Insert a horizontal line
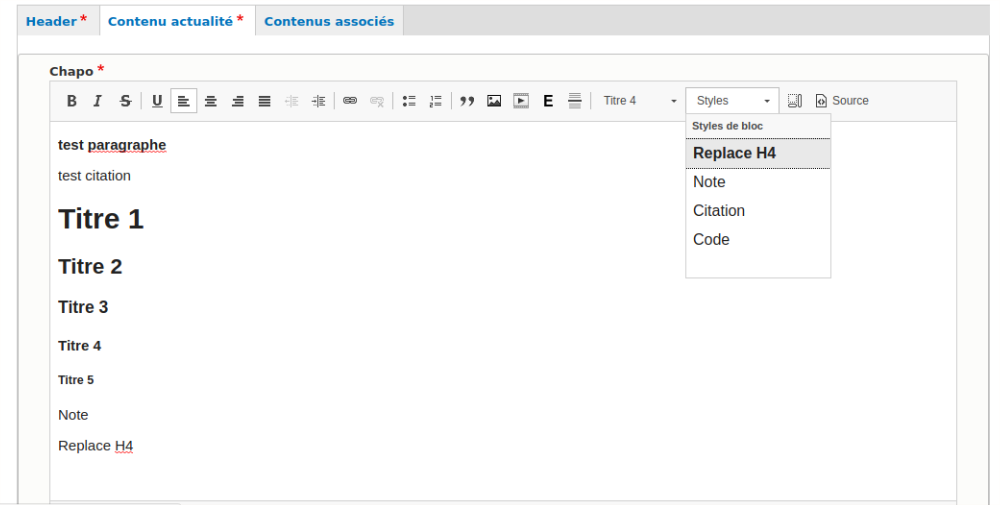The image size is (1000, 505). [575, 101]
